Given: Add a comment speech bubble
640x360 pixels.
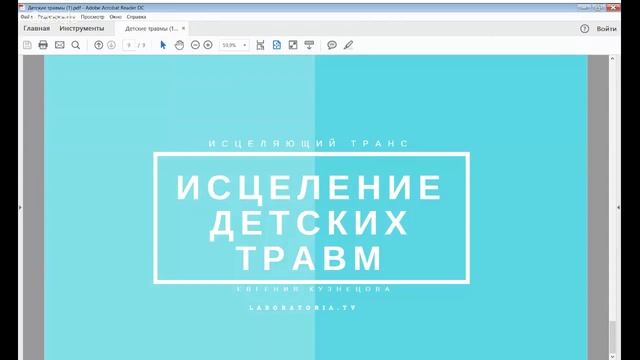Looking at the screenshot, I should 332,45.
